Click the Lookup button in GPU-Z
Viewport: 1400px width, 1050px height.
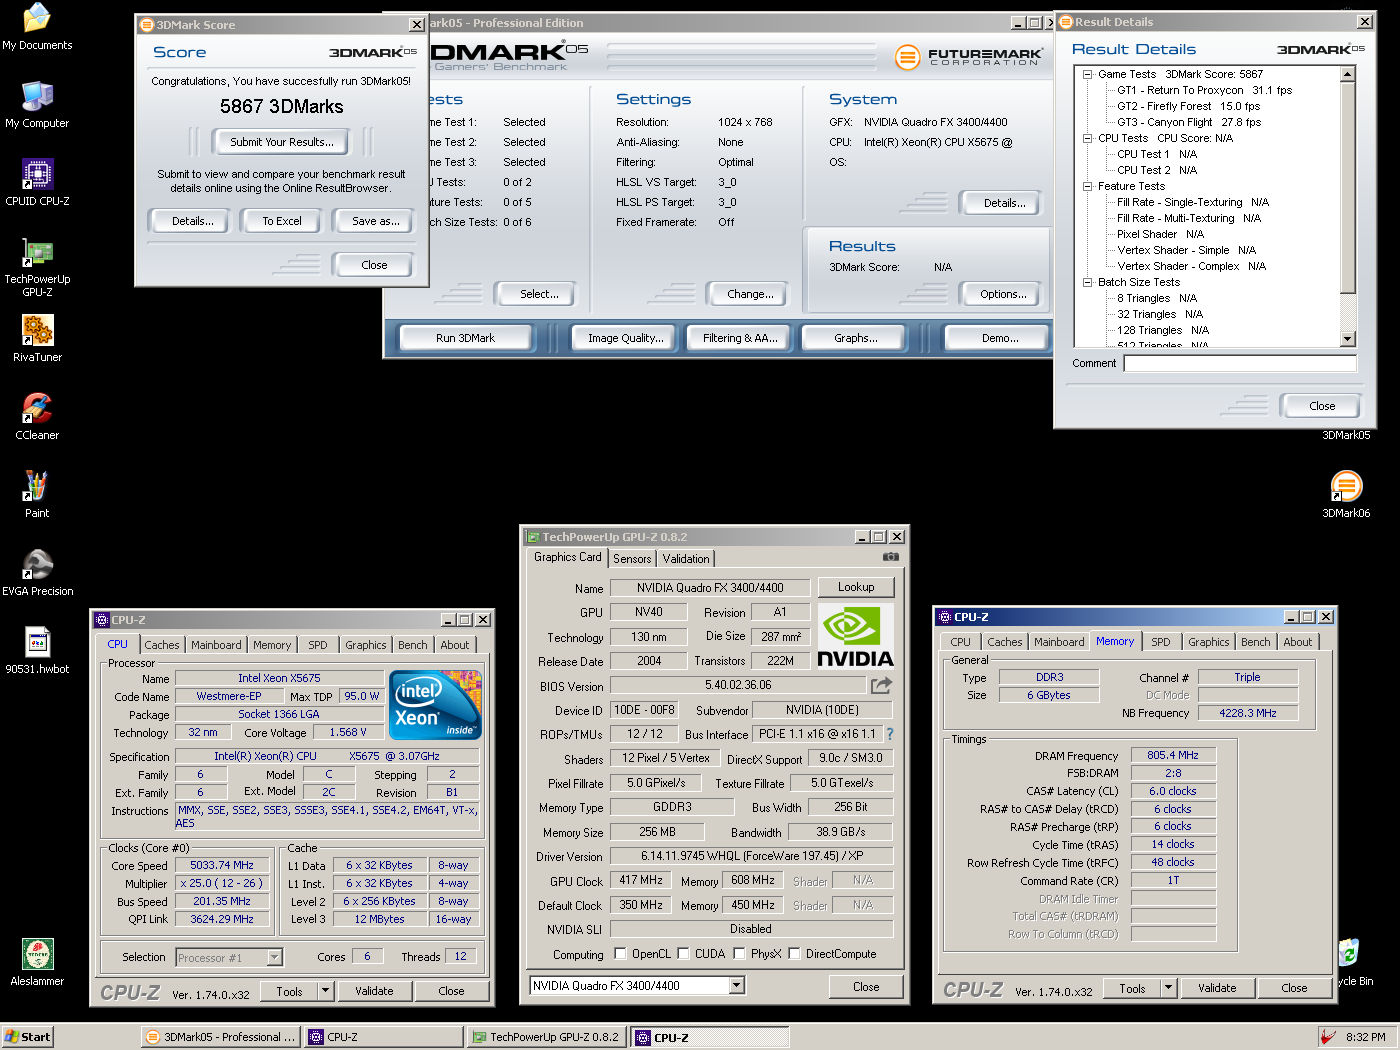(x=856, y=587)
